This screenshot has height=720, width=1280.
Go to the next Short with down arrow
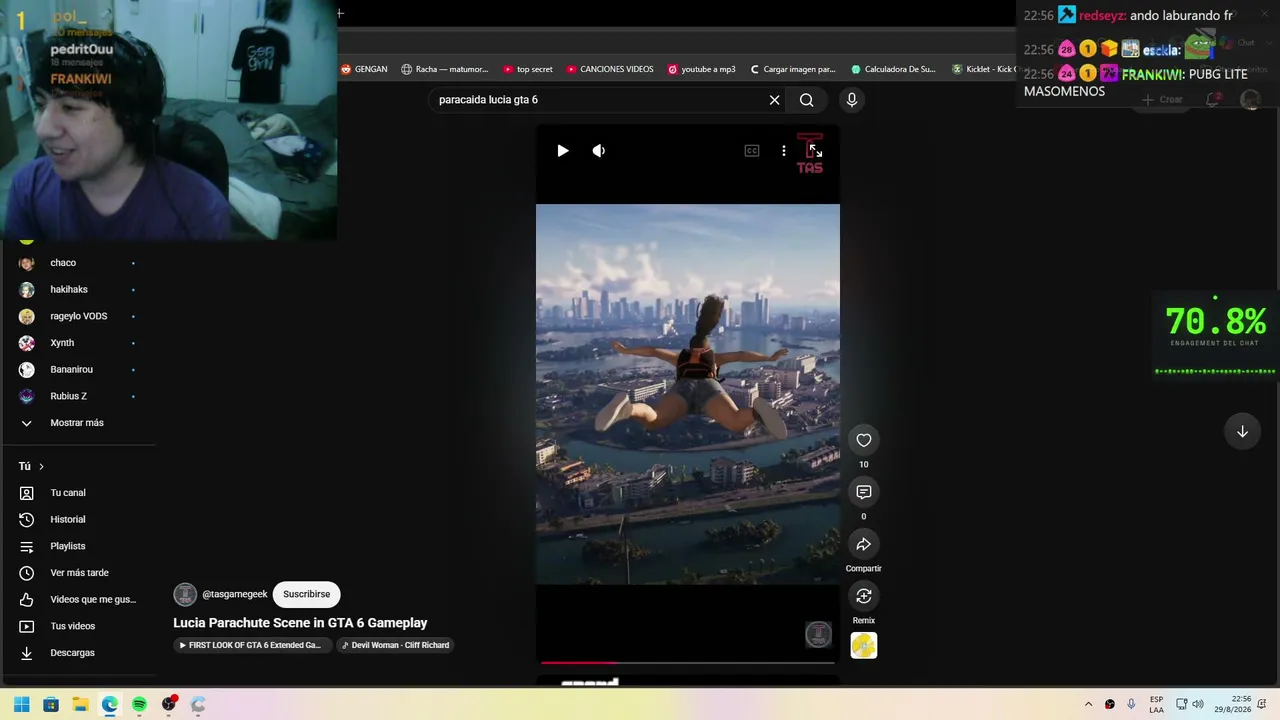click(x=1242, y=431)
